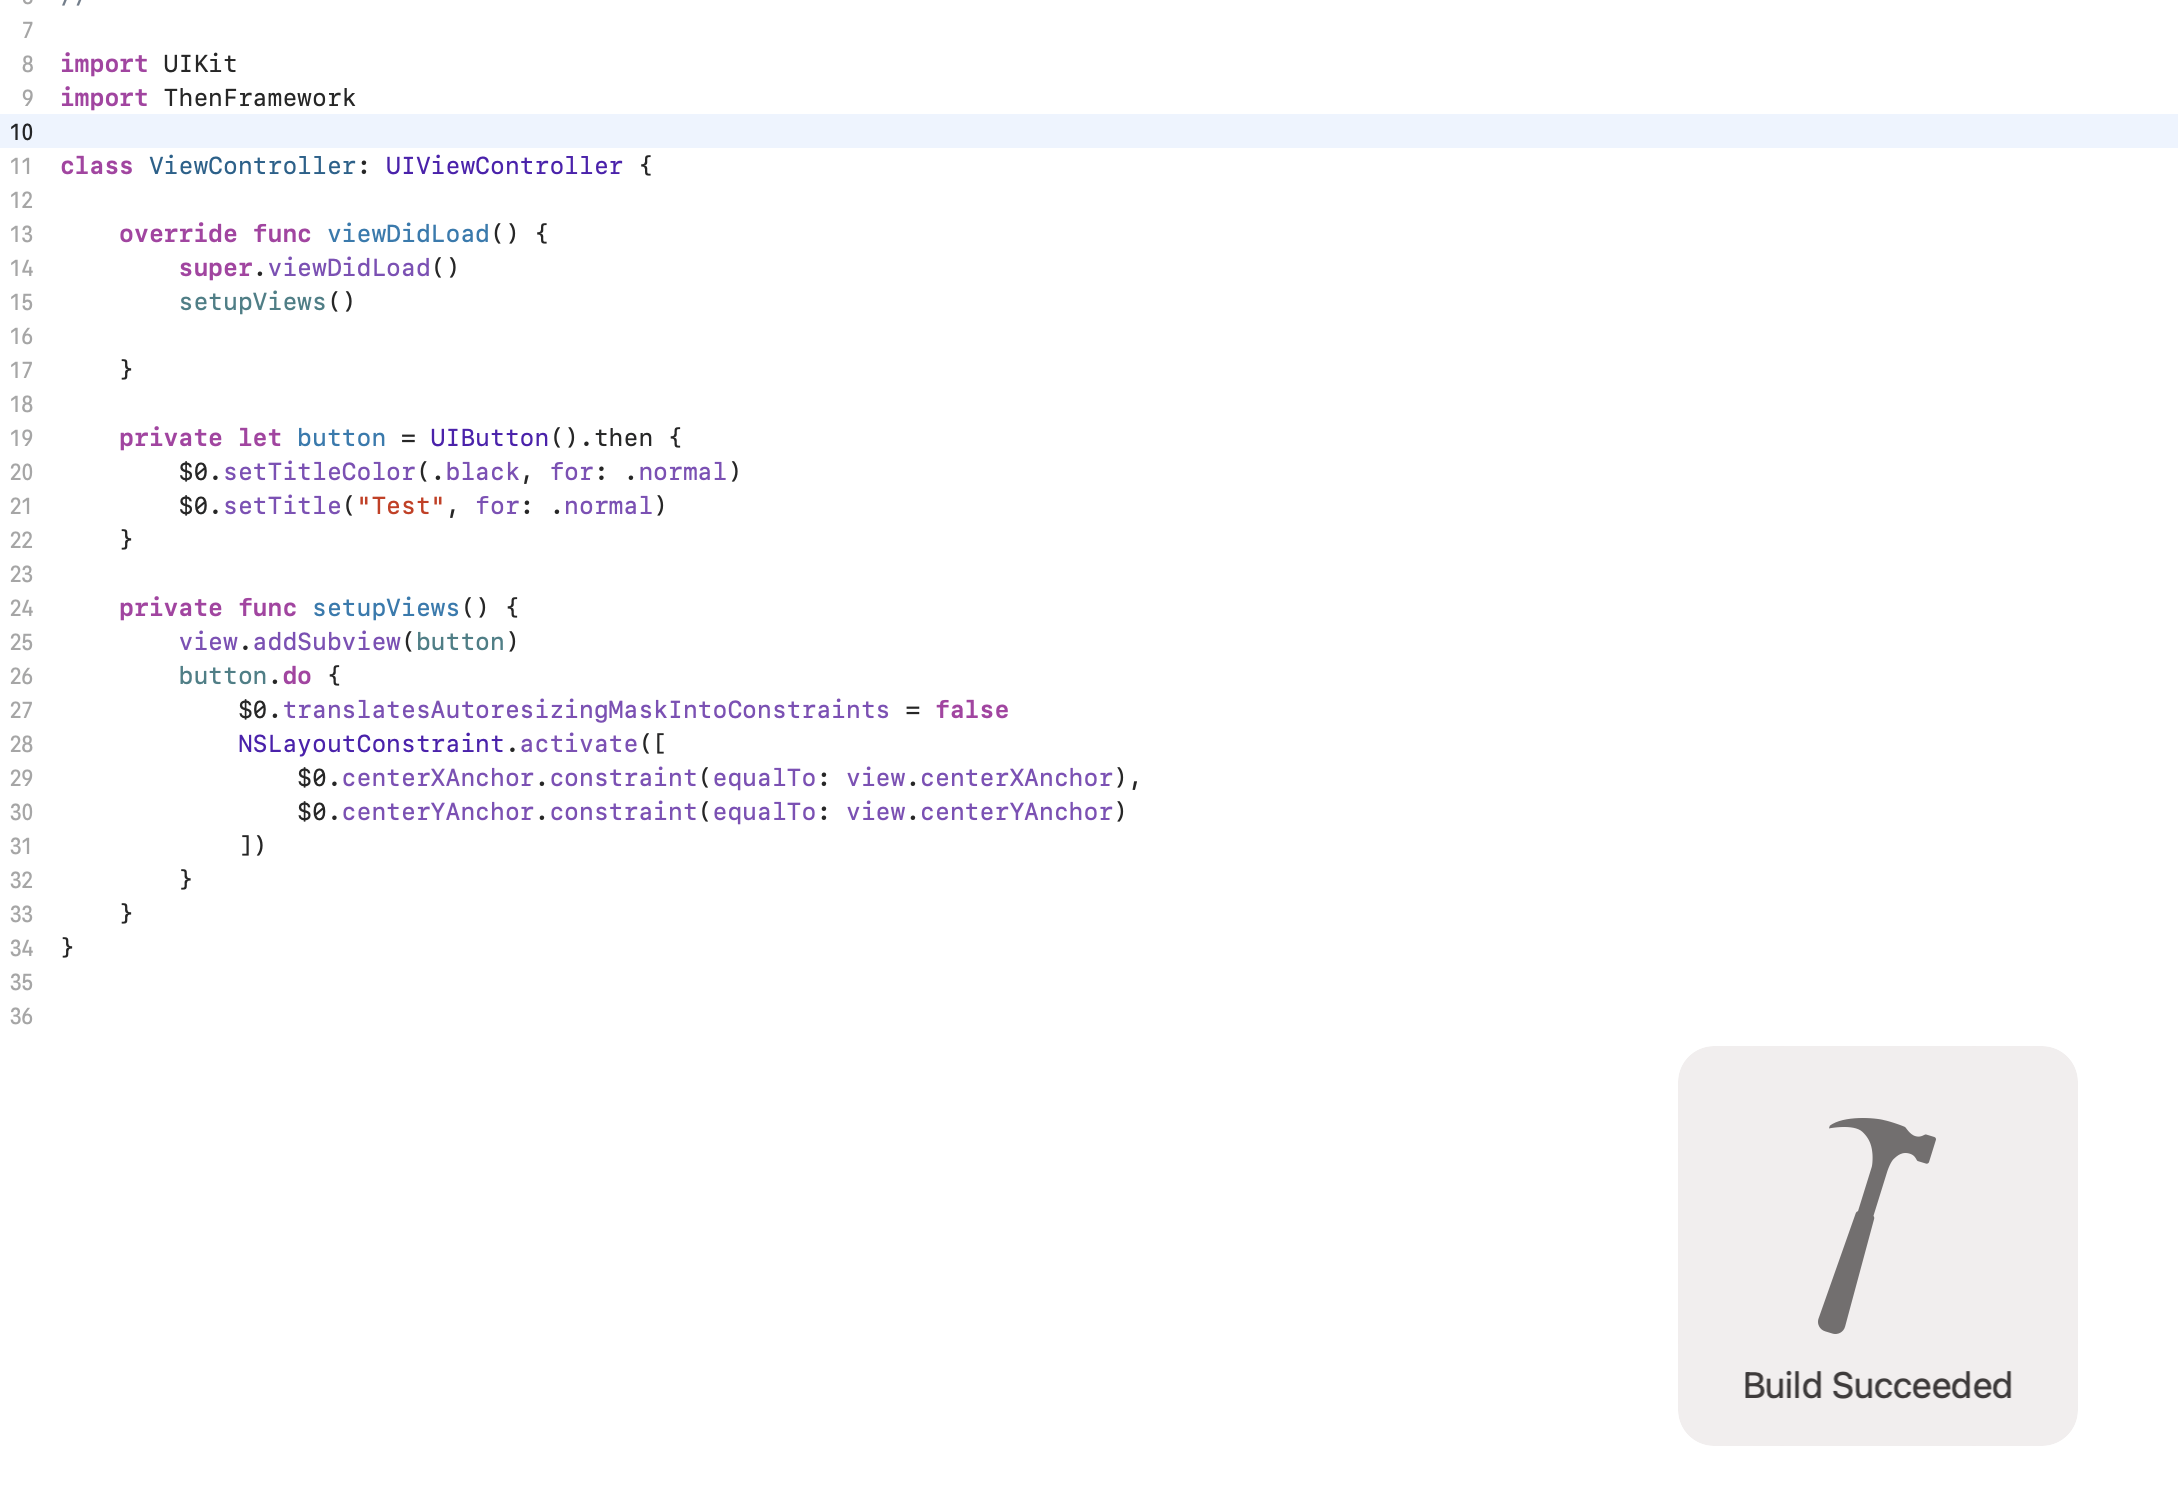2178x1498 pixels.
Task: Click the addSubview method call
Action: click(326, 642)
